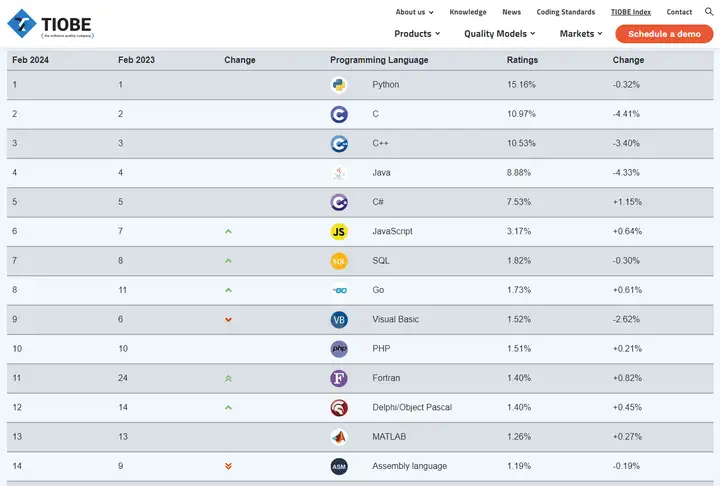This screenshot has width=720, height=486.
Task: Click the PHP language name
Action: 381,349
